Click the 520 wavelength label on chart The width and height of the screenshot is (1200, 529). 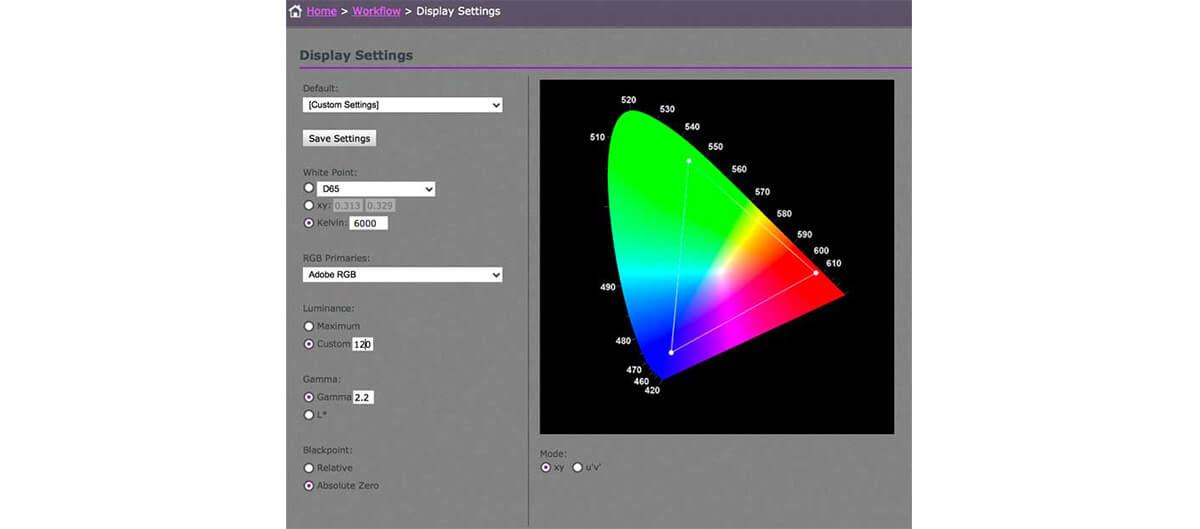[628, 100]
